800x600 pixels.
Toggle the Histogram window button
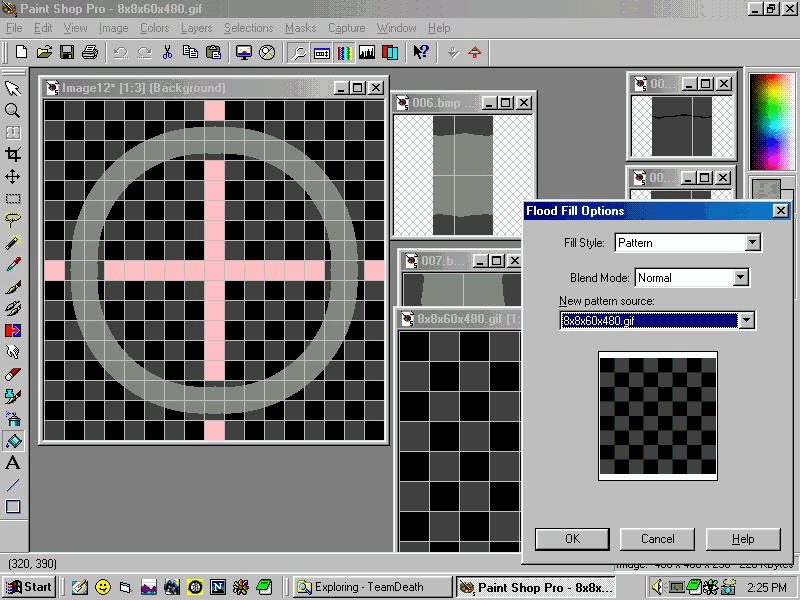point(367,52)
